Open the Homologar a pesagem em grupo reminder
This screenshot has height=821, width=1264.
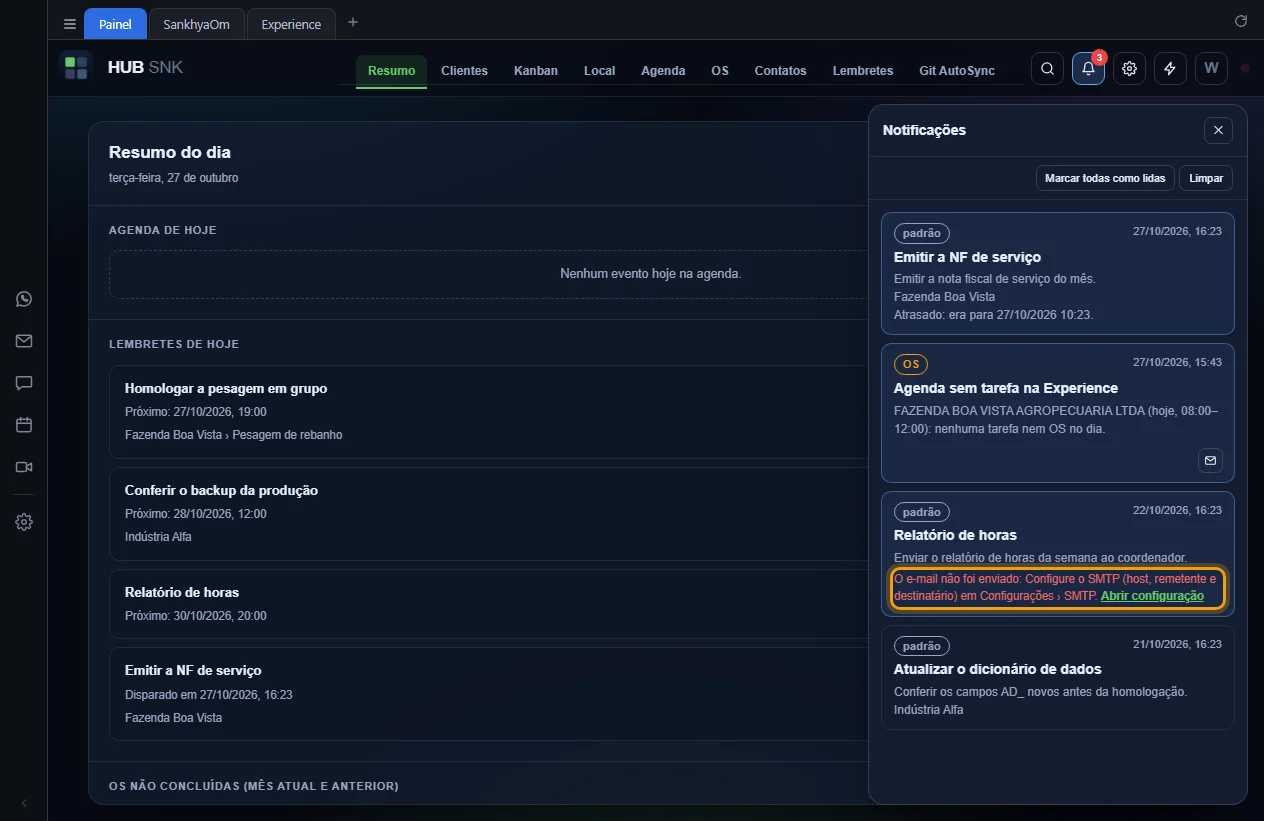[489, 412]
